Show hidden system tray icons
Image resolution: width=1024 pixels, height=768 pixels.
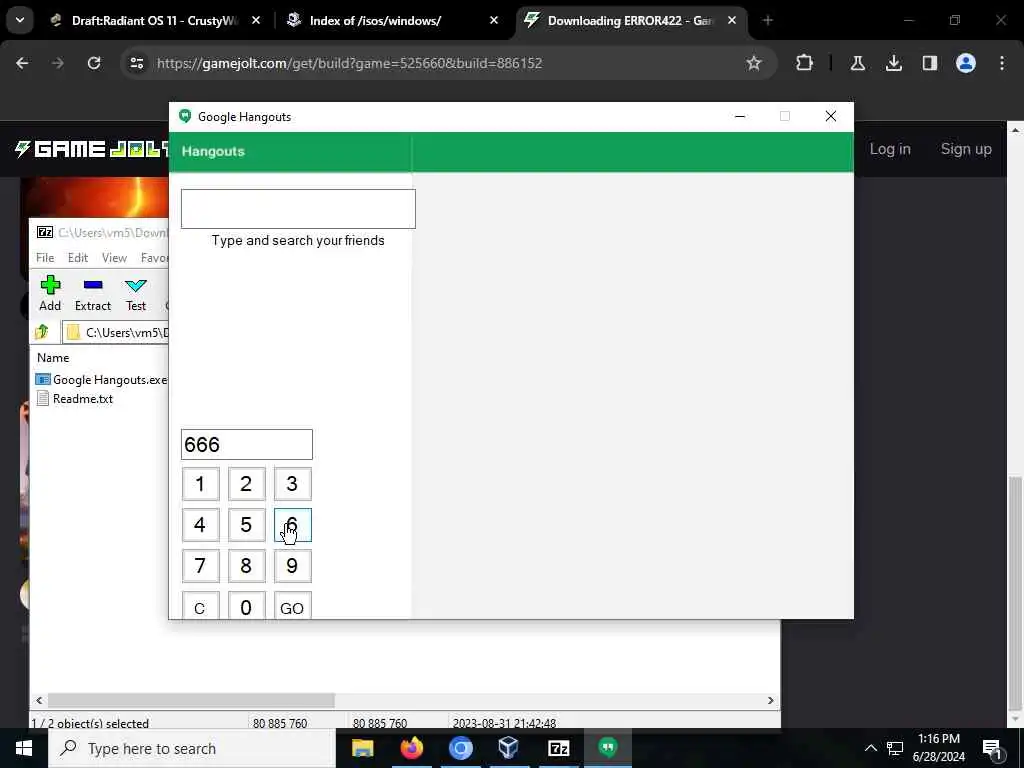[871, 748]
